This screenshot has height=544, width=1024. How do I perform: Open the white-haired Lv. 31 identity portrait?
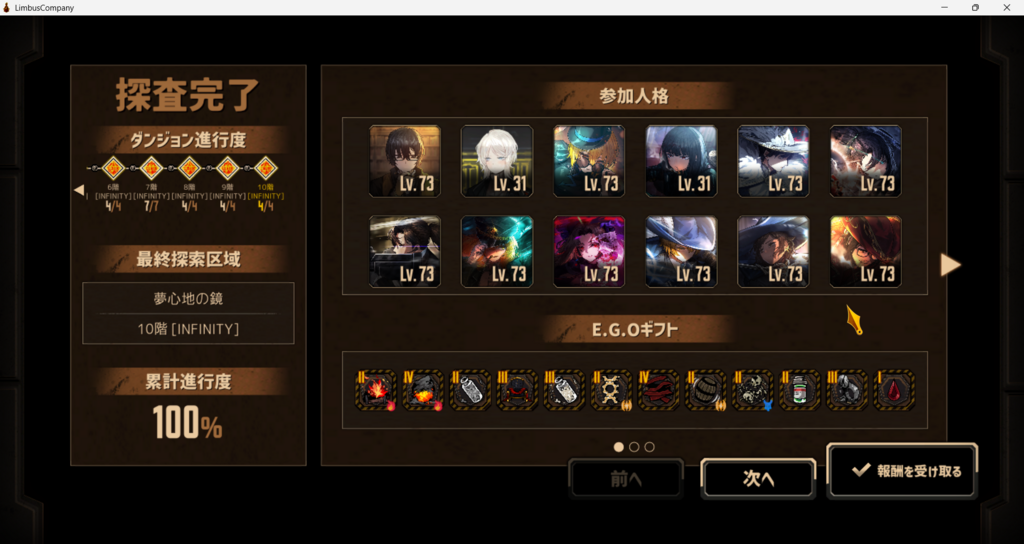[497, 161]
